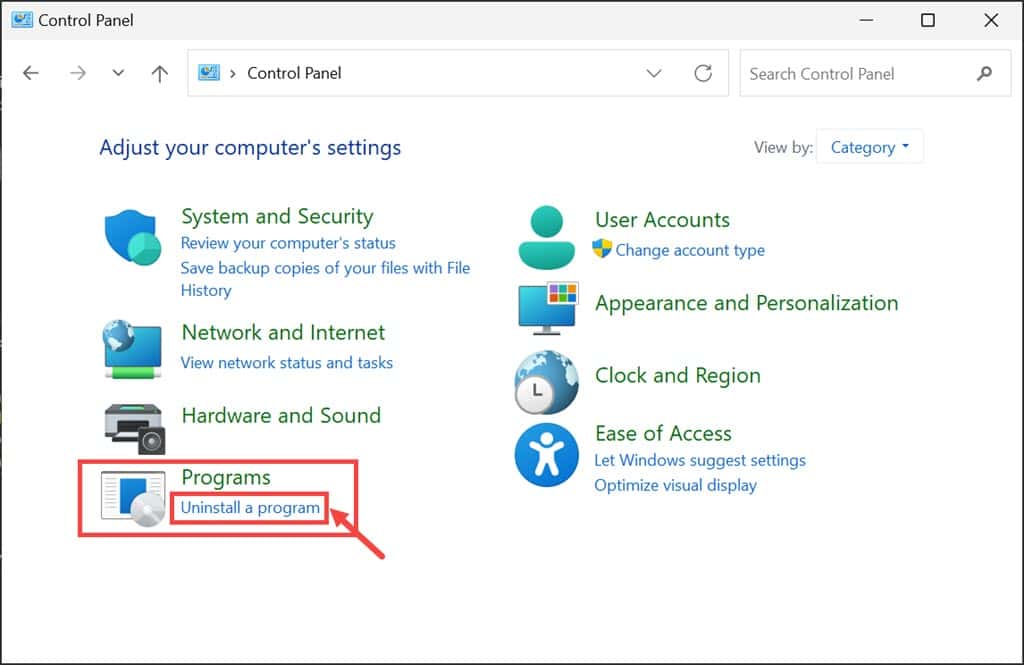Open Appearance and Personalization category
This screenshot has height=665, width=1024.
click(747, 303)
